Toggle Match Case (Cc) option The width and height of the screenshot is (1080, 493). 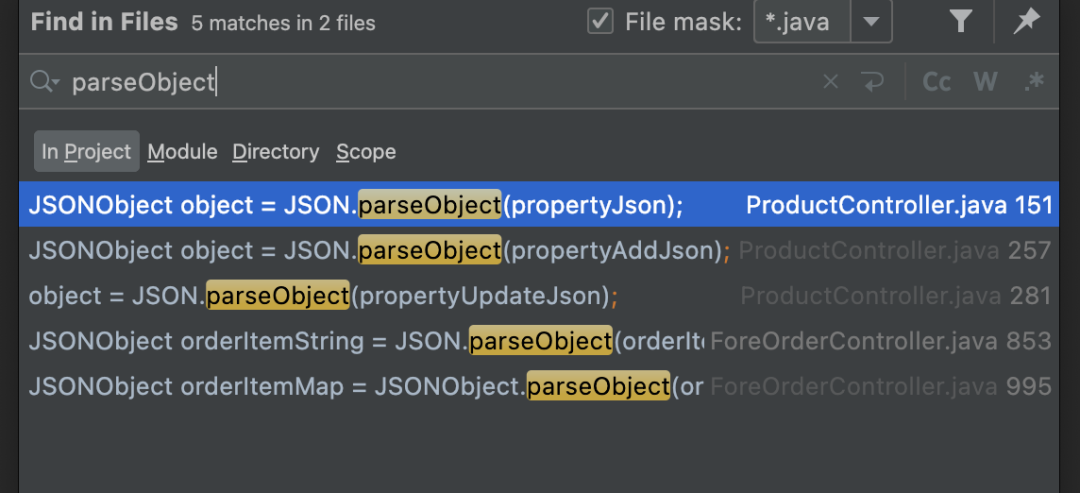[x=936, y=82]
